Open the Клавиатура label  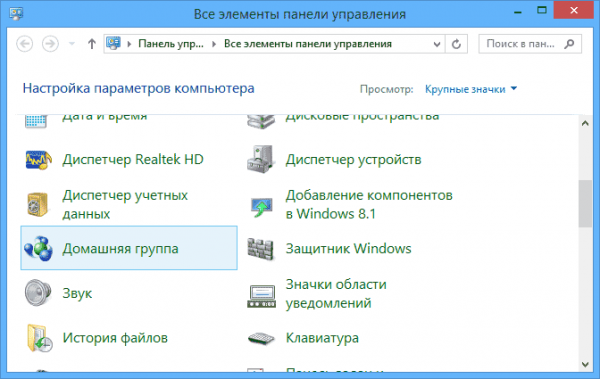[x=322, y=338]
